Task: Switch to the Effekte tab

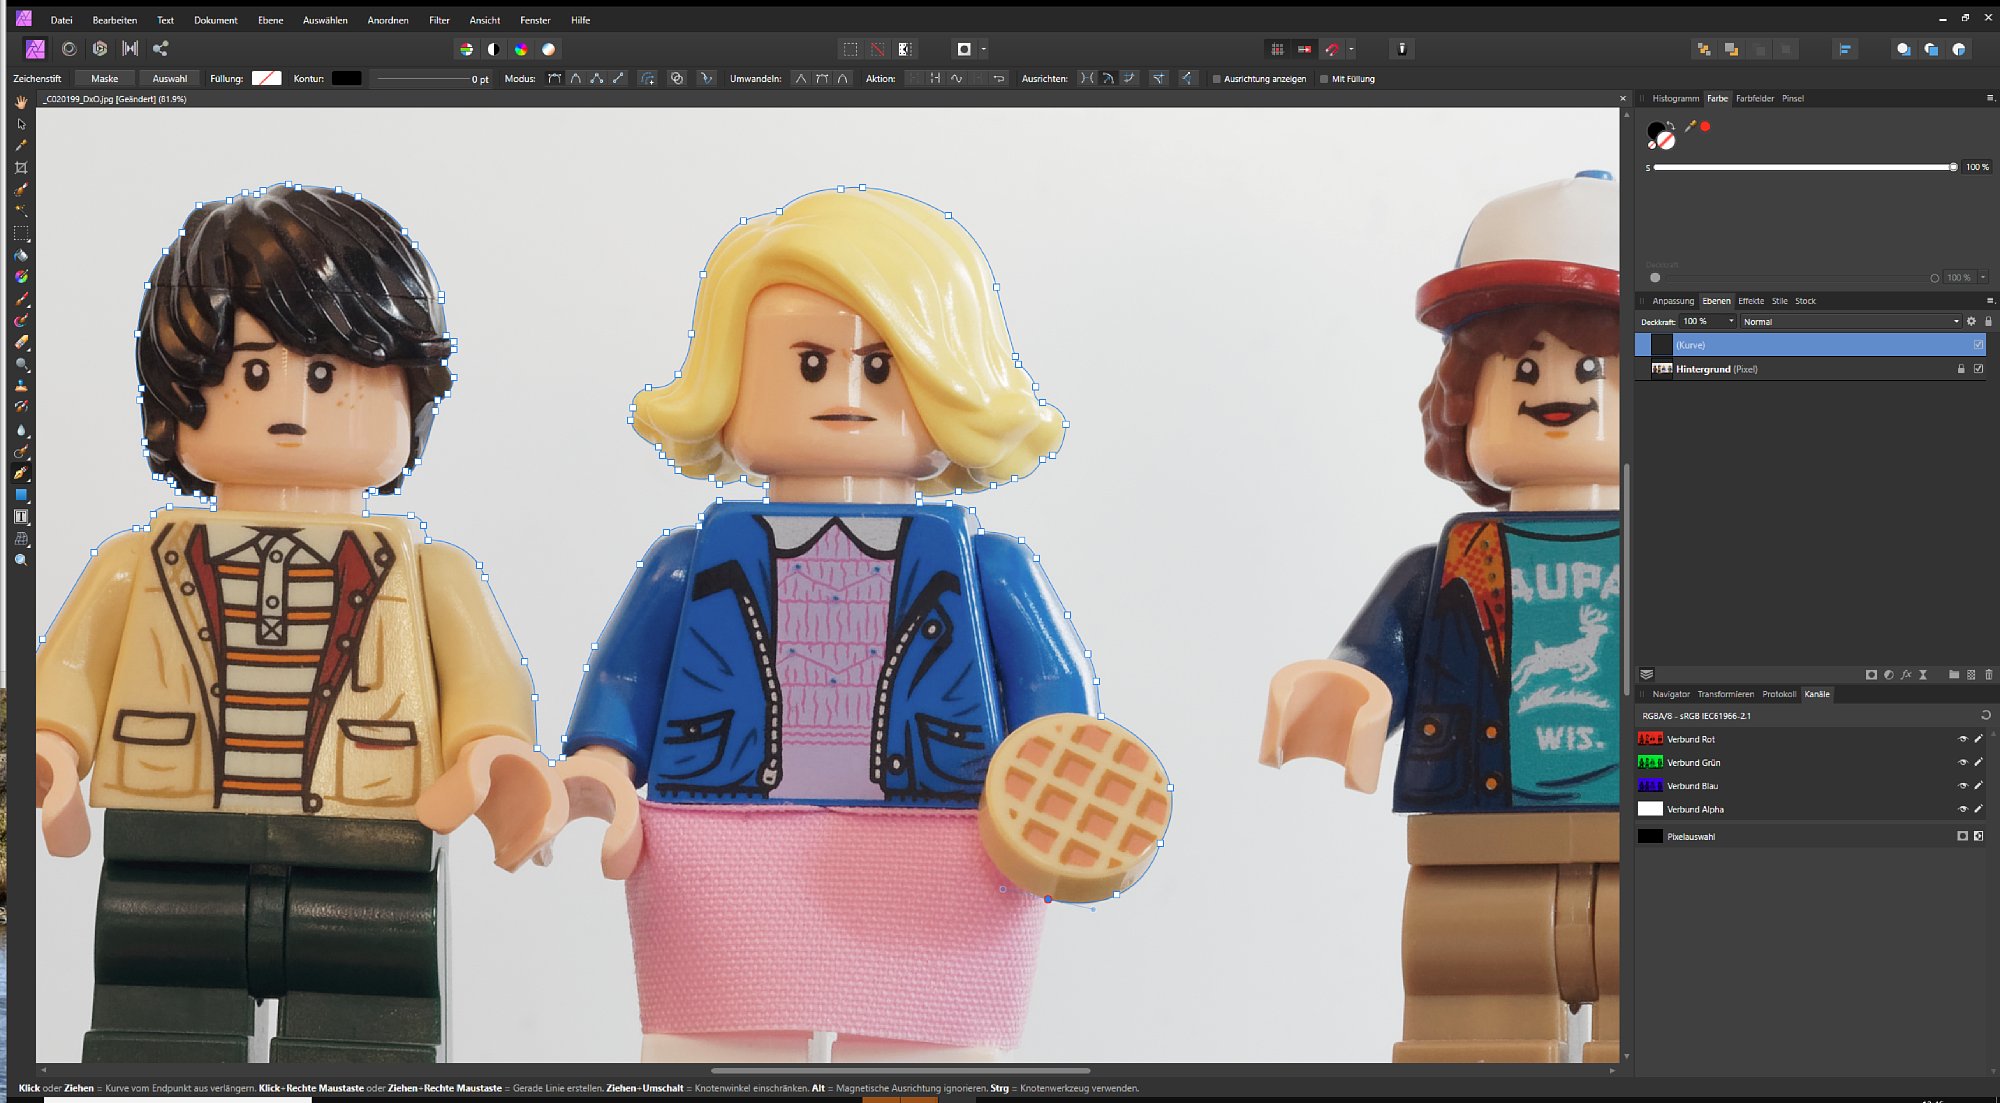Action: tap(1750, 301)
